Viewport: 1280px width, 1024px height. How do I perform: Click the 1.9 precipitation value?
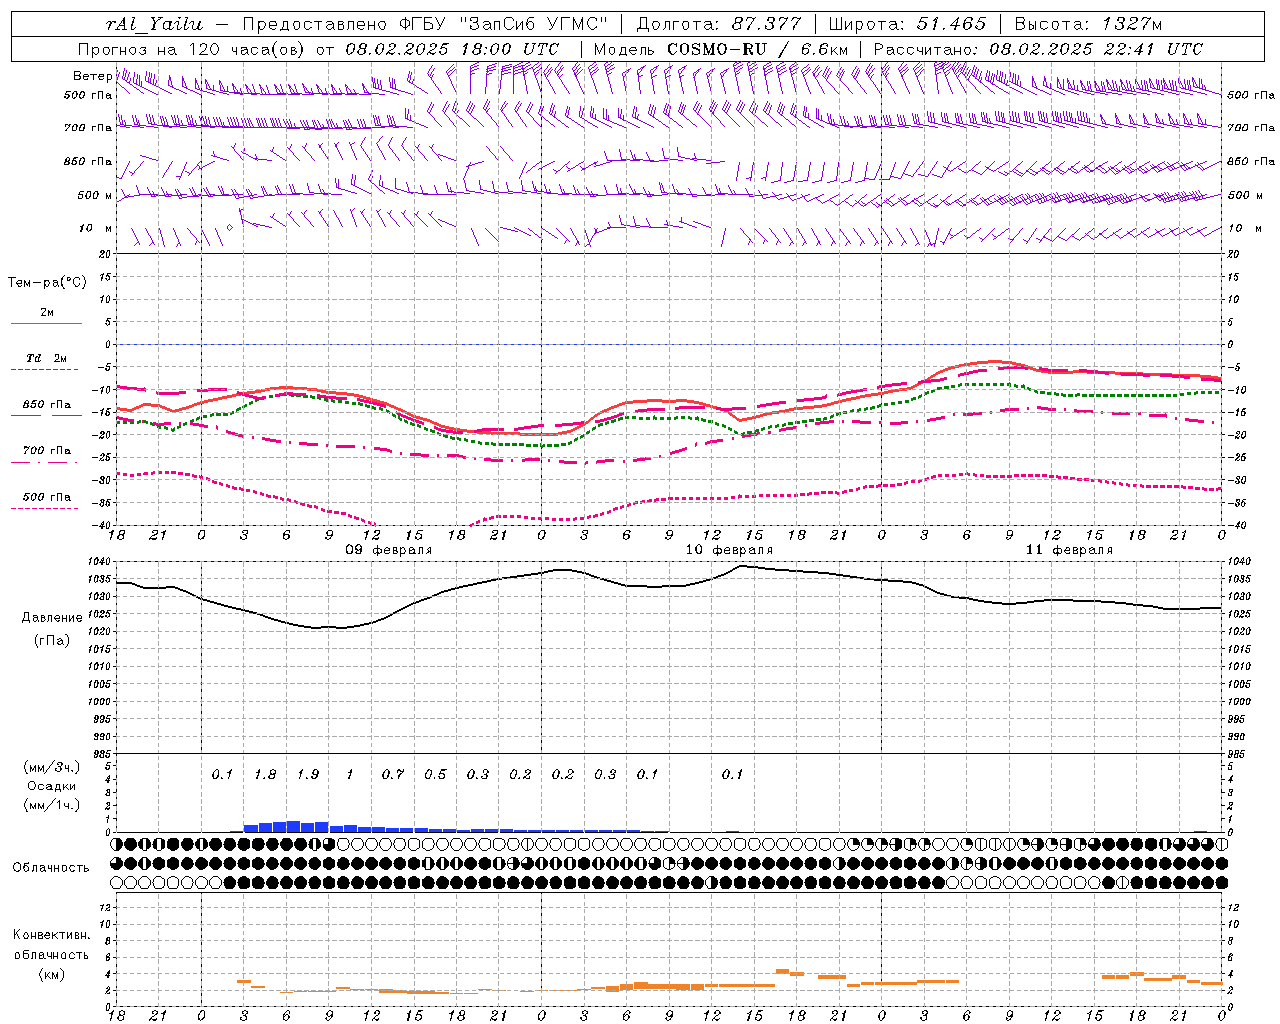308,774
